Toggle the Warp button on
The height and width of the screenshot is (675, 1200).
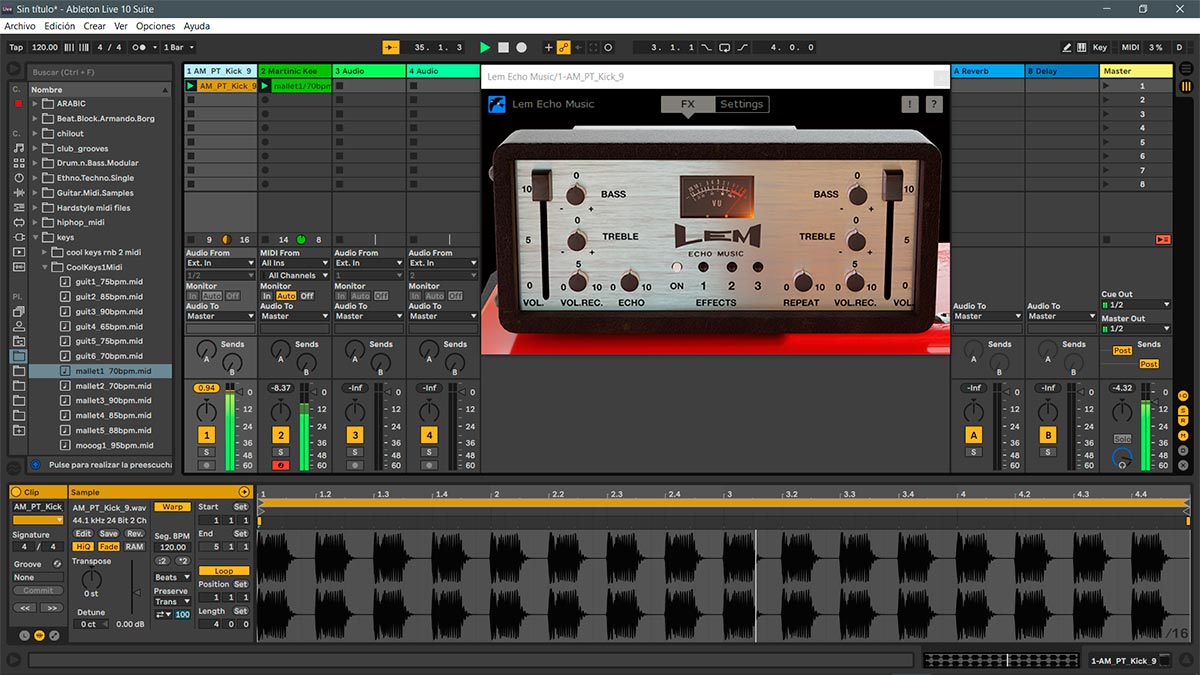(x=172, y=507)
